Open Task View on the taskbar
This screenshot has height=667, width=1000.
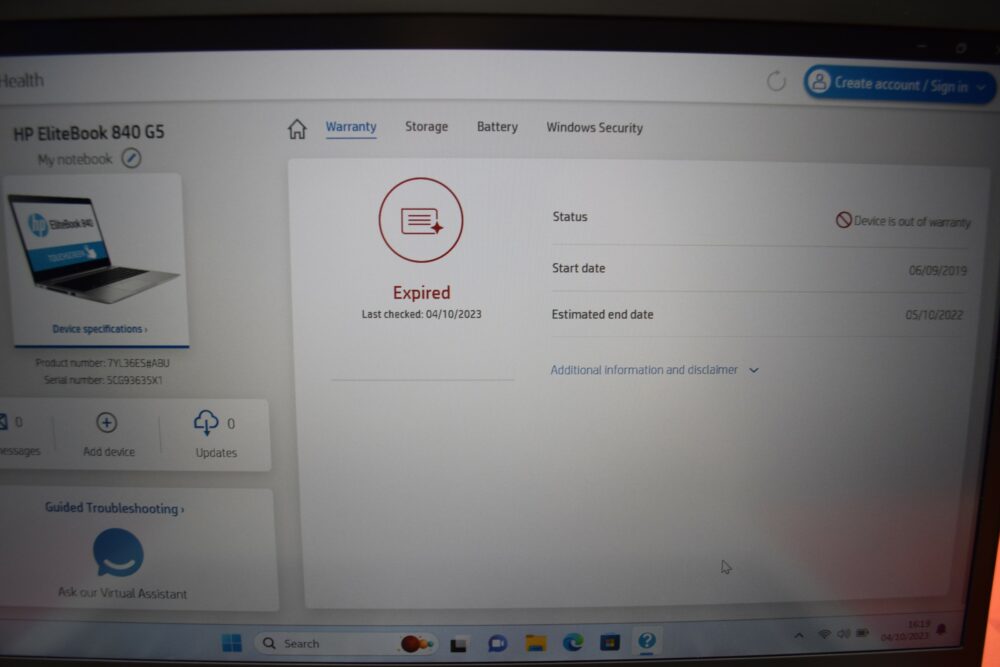pos(459,645)
